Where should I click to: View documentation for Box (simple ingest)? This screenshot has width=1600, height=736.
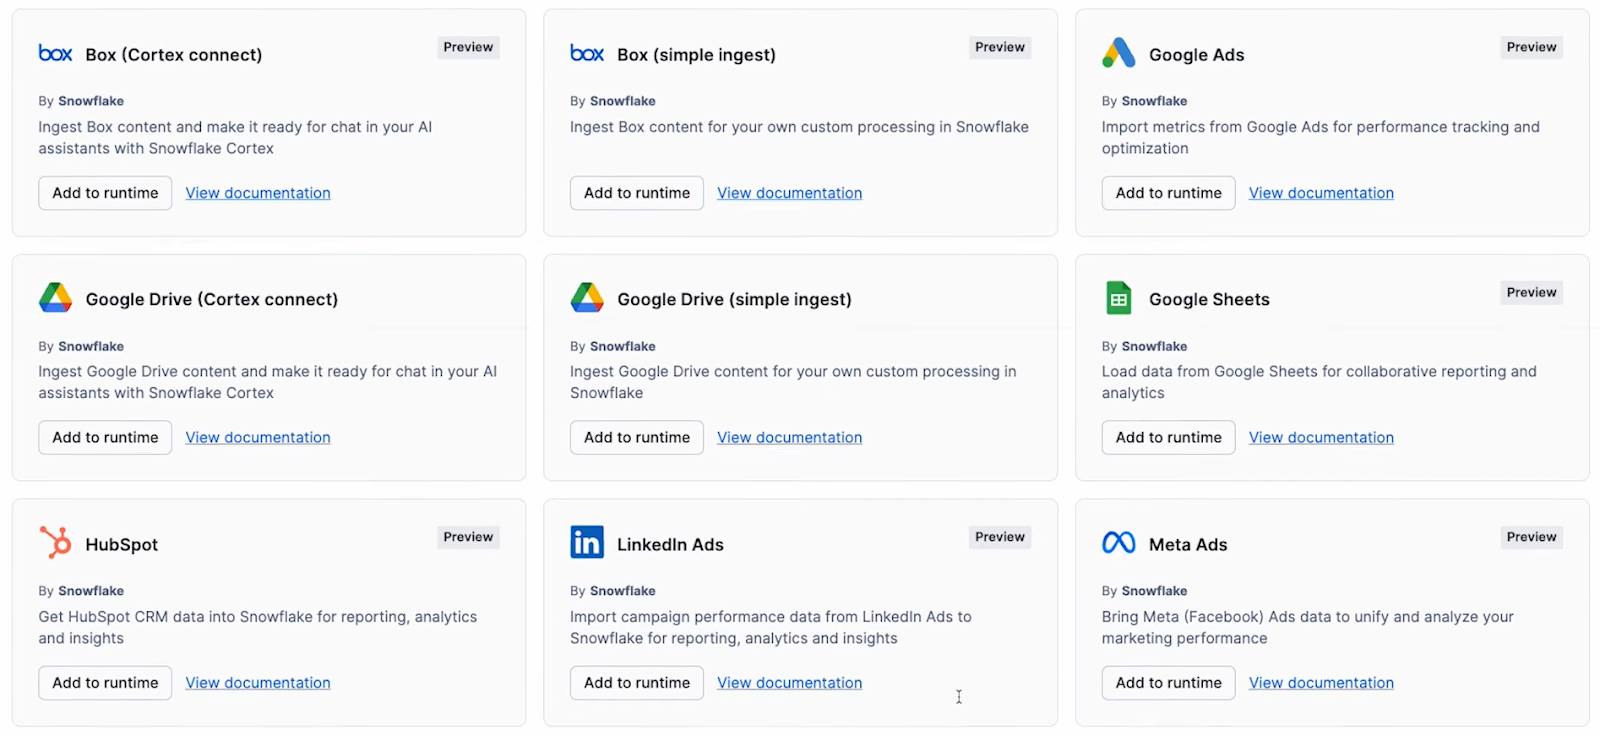pos(790,193)
